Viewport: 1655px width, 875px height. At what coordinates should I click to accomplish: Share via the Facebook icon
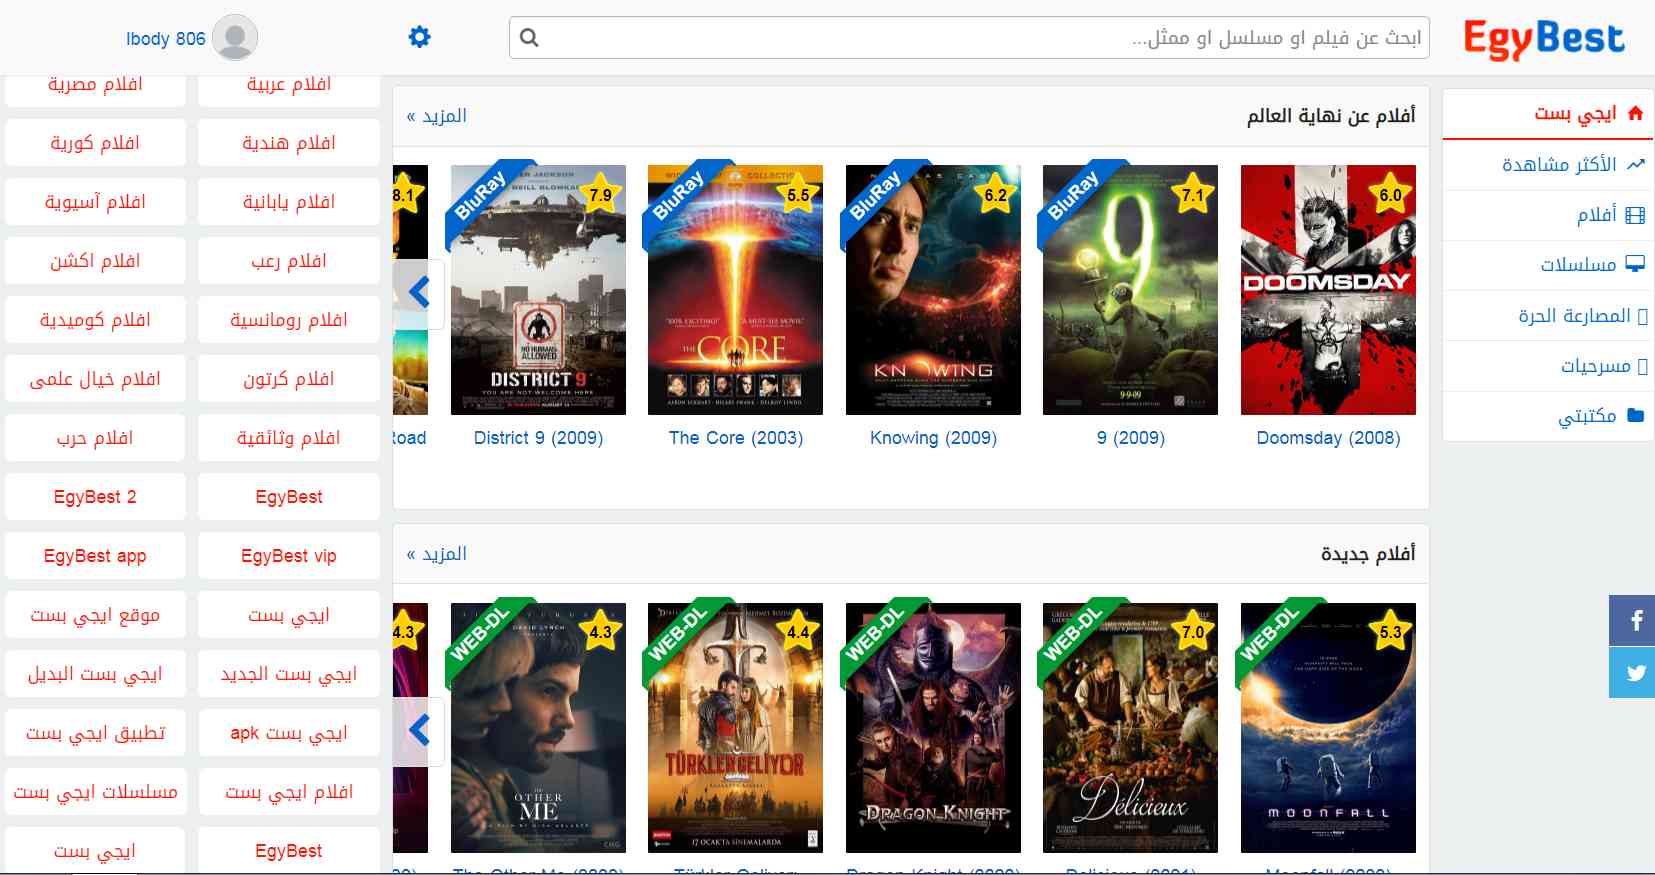click(x=1632, y=620)
